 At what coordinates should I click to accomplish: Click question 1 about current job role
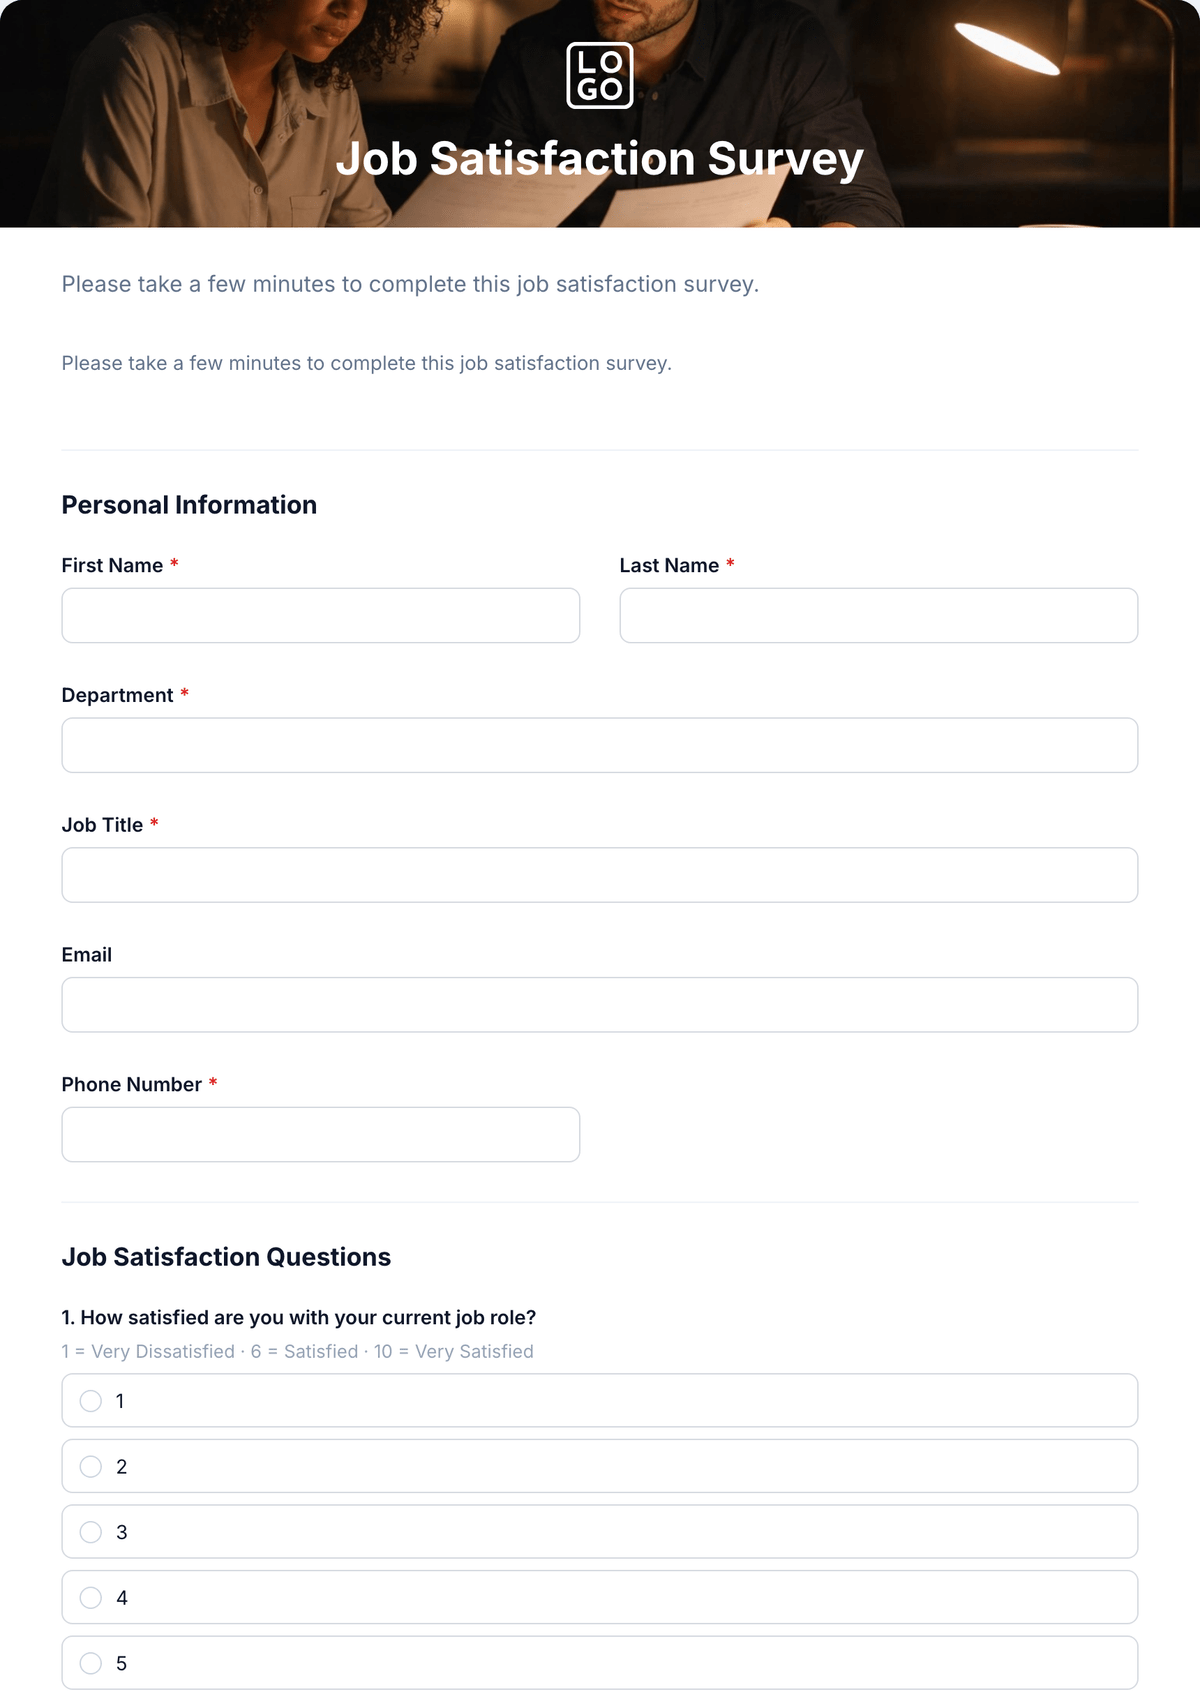click(299, 1317)
